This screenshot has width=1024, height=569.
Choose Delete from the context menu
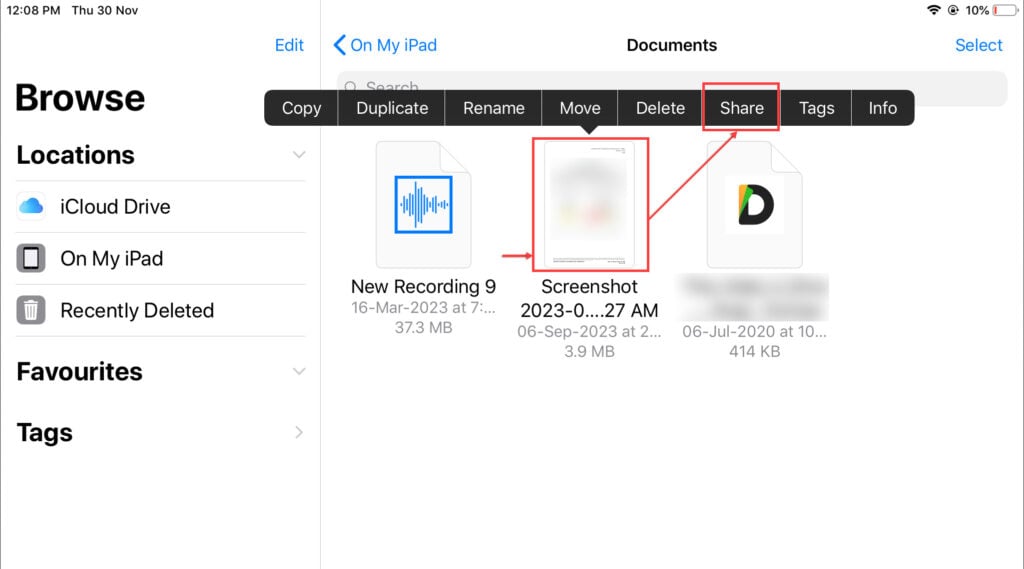point(660,108)
